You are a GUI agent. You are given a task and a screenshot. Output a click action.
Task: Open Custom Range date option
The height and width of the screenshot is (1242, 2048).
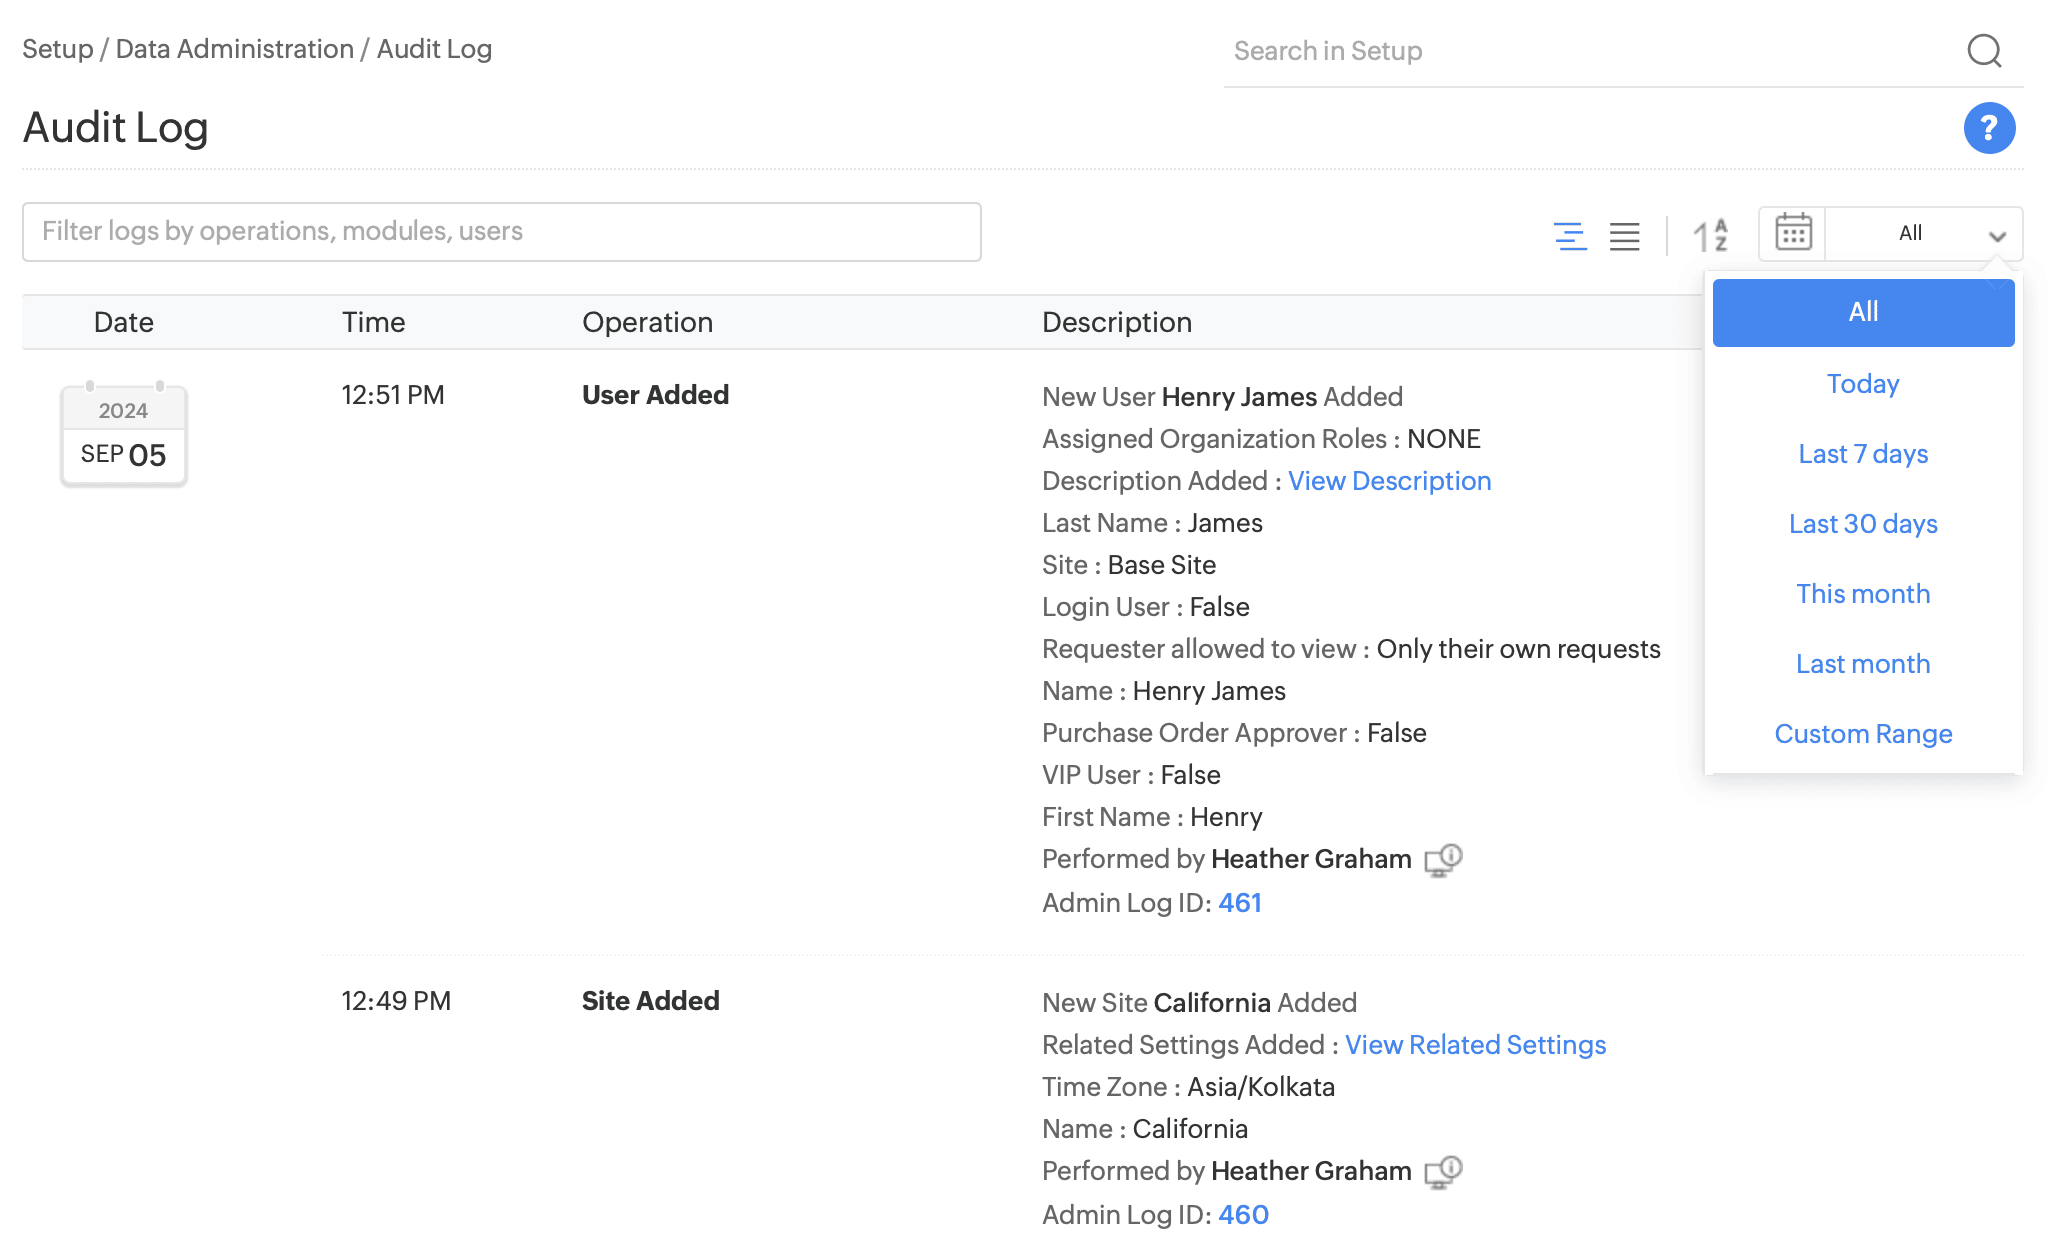[x=1862, y=734]
